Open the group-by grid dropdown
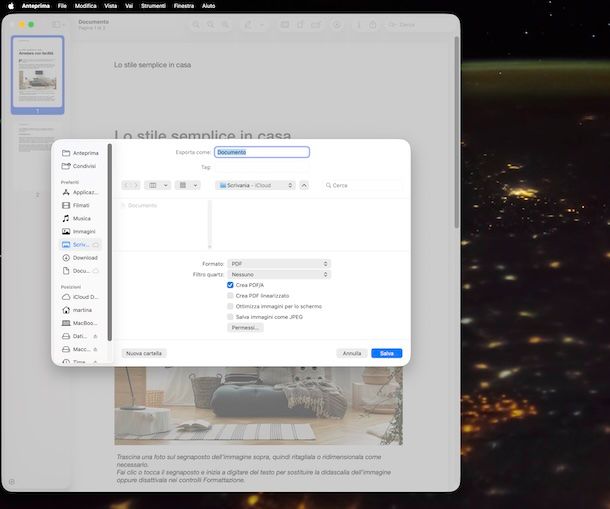 pos(188,185)
